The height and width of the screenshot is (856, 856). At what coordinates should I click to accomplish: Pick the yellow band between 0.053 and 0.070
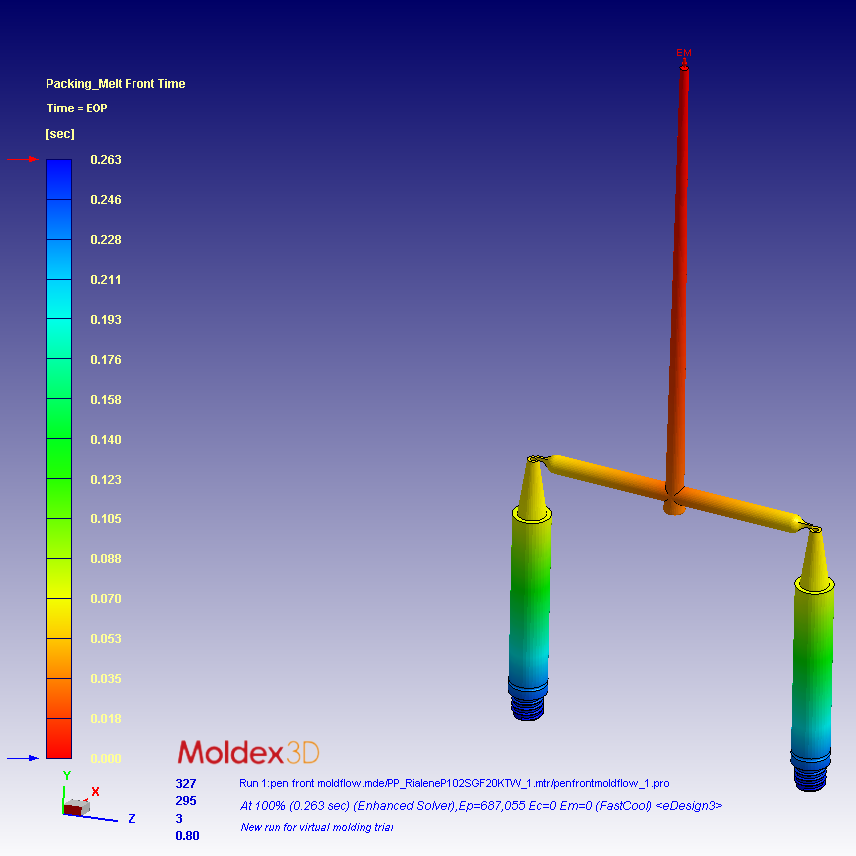(59, 618)
